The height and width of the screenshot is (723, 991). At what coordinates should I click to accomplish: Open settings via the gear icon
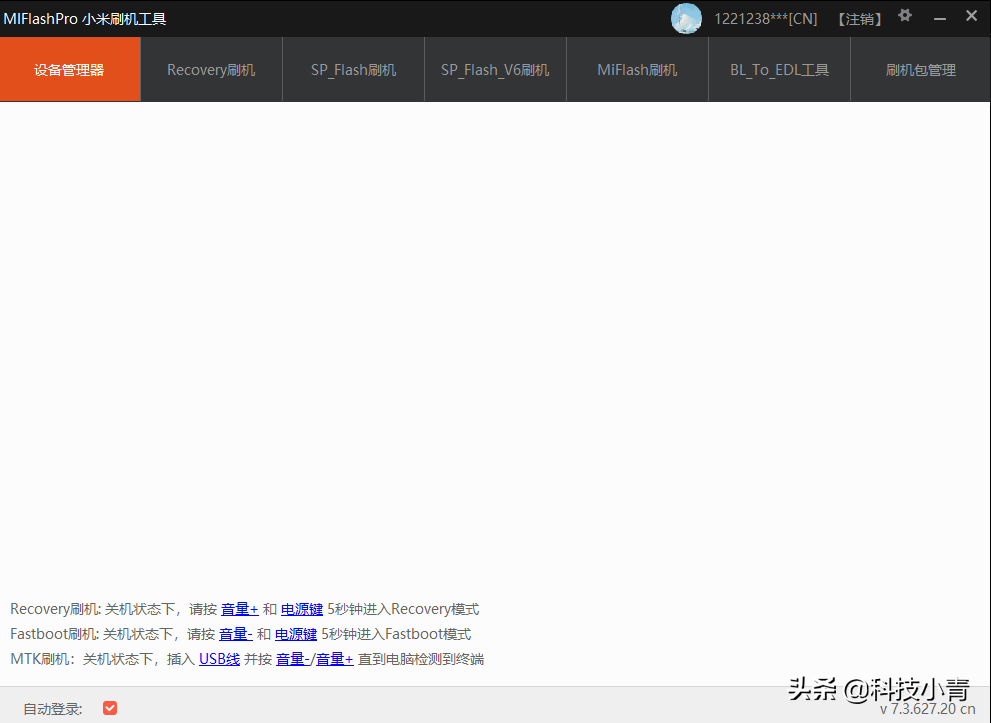(904, 17)
